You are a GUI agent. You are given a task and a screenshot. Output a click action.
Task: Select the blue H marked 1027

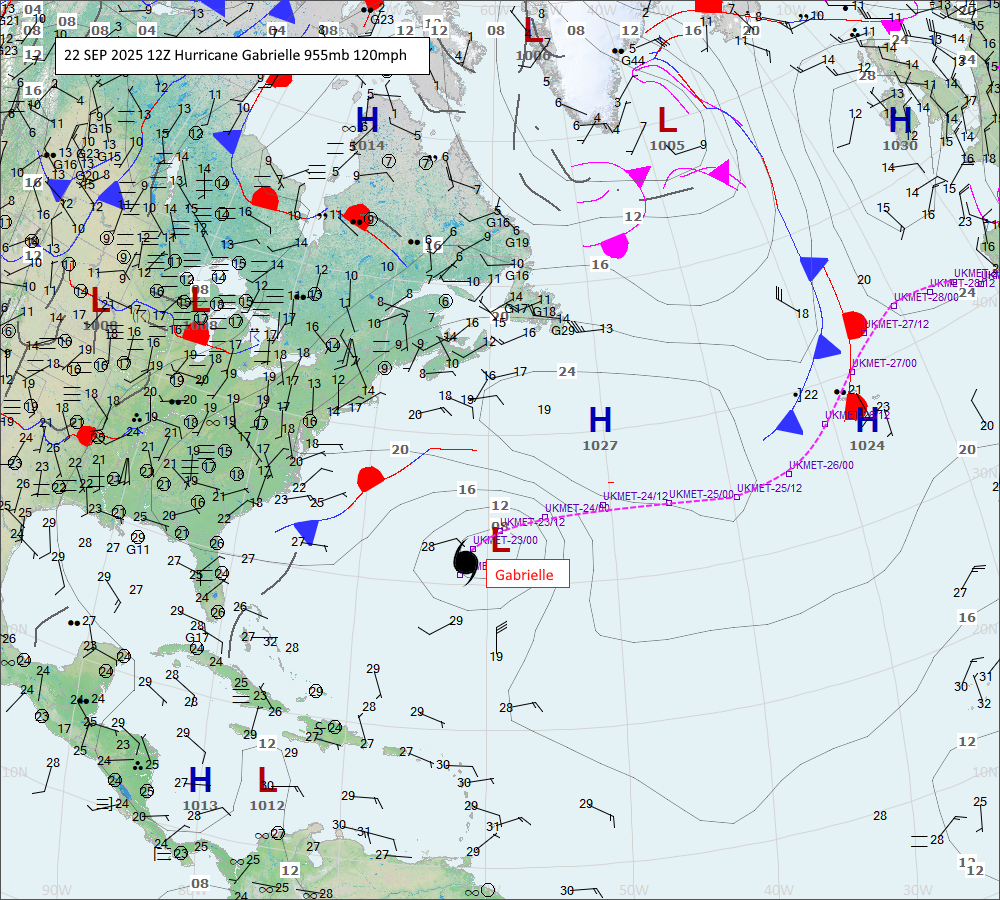(600, 421)
